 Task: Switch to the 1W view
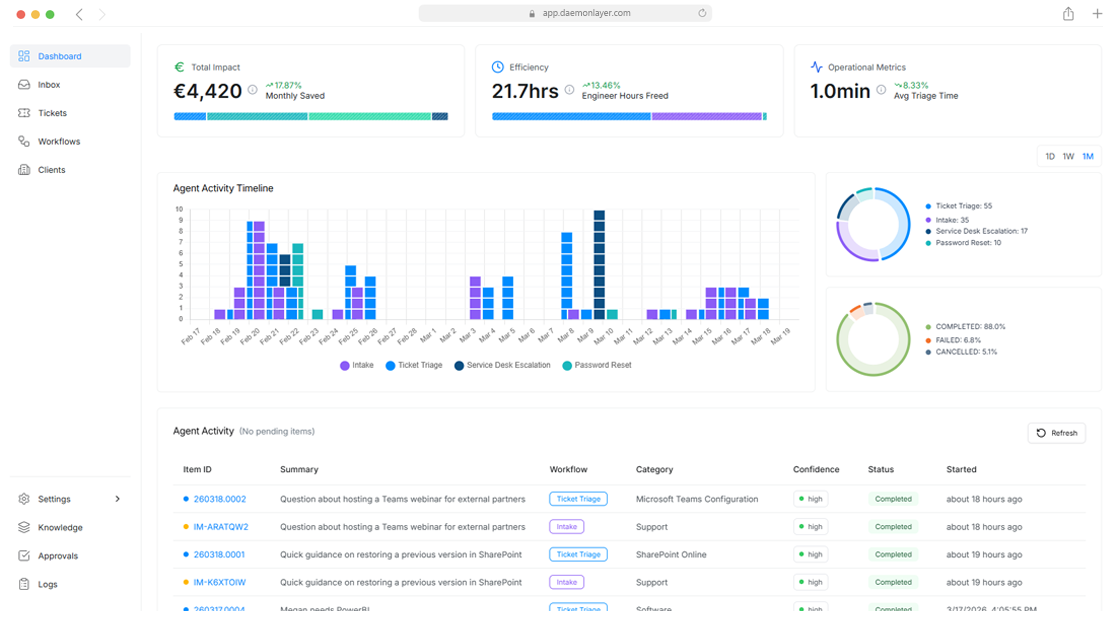coord(1068,156)
